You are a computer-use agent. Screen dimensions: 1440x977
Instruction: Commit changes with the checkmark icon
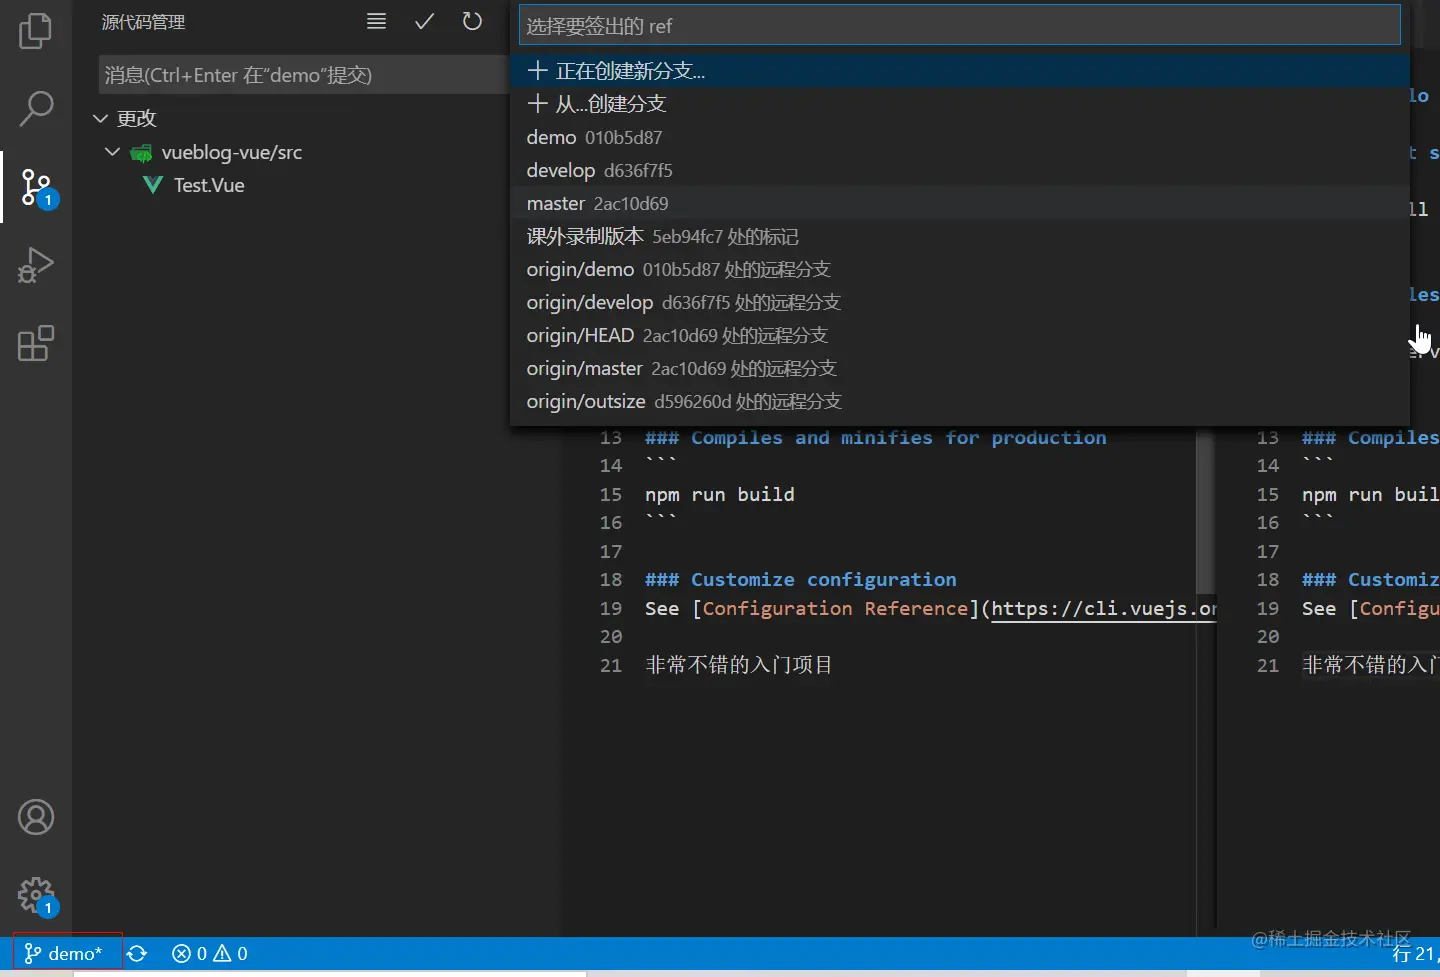(x=424, y=21)
